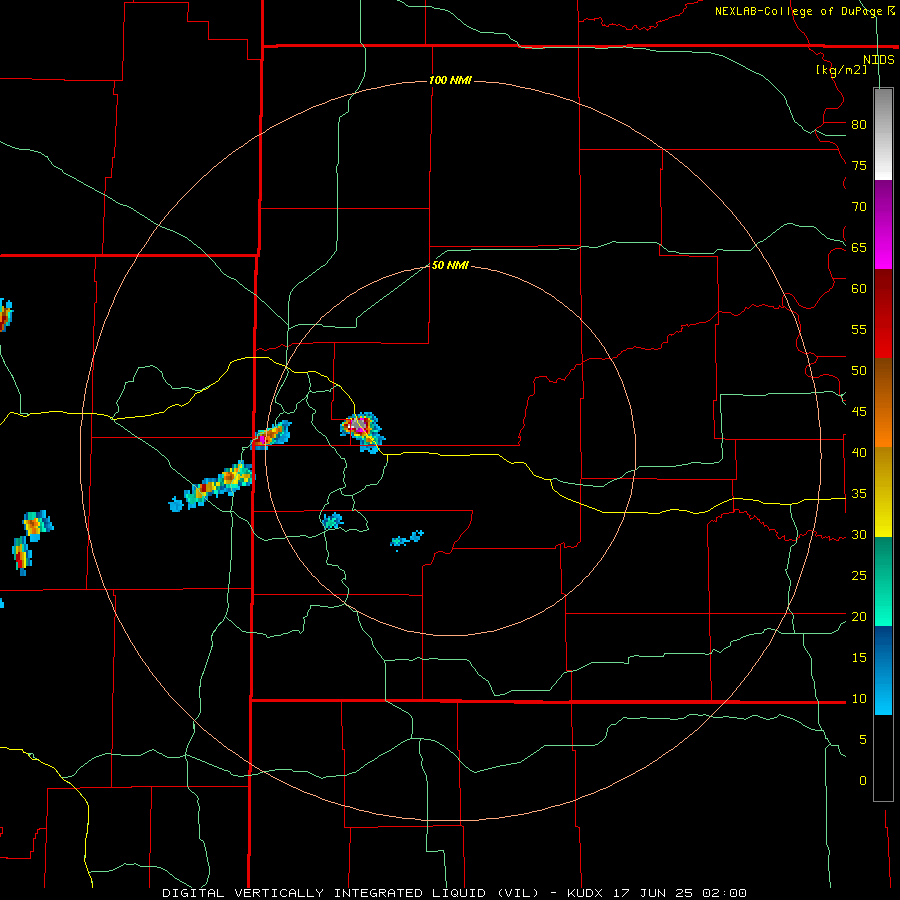The width and height of the screenshot is (900, 900).
Task: Click the storm cell with magenta core inside 50 NMI ring
Action: 362,431
